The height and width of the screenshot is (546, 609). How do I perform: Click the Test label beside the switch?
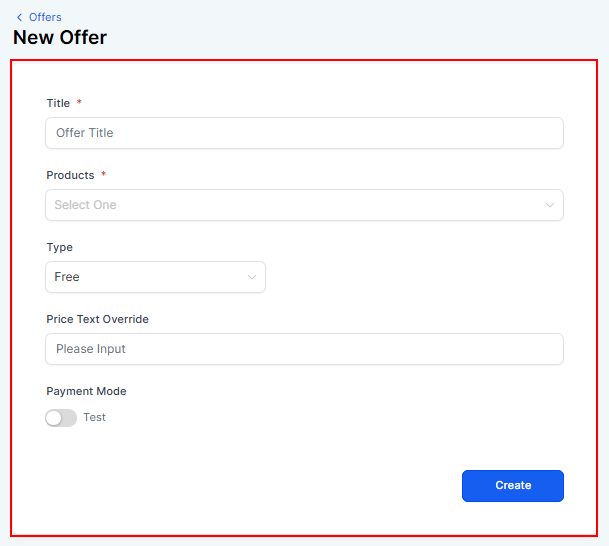pos(95,418)
